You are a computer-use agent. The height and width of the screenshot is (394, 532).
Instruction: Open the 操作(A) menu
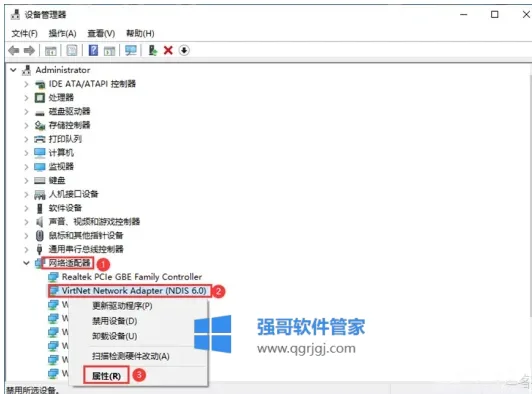[x=62, y=33]
